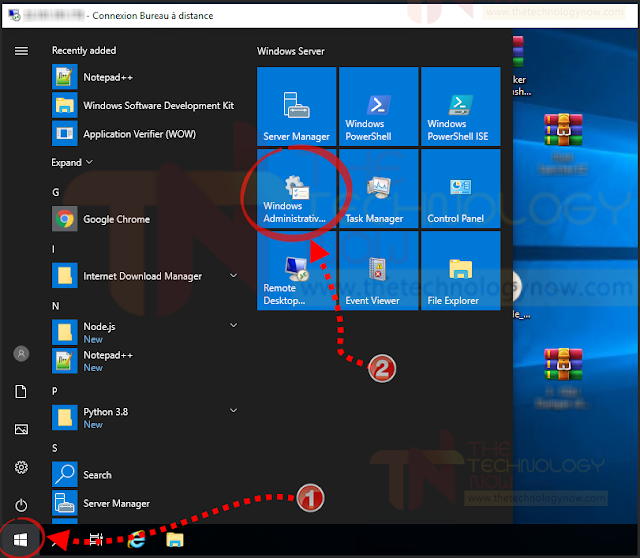
Task: Launch the Windows PowerShell tile
Action: 378,107
